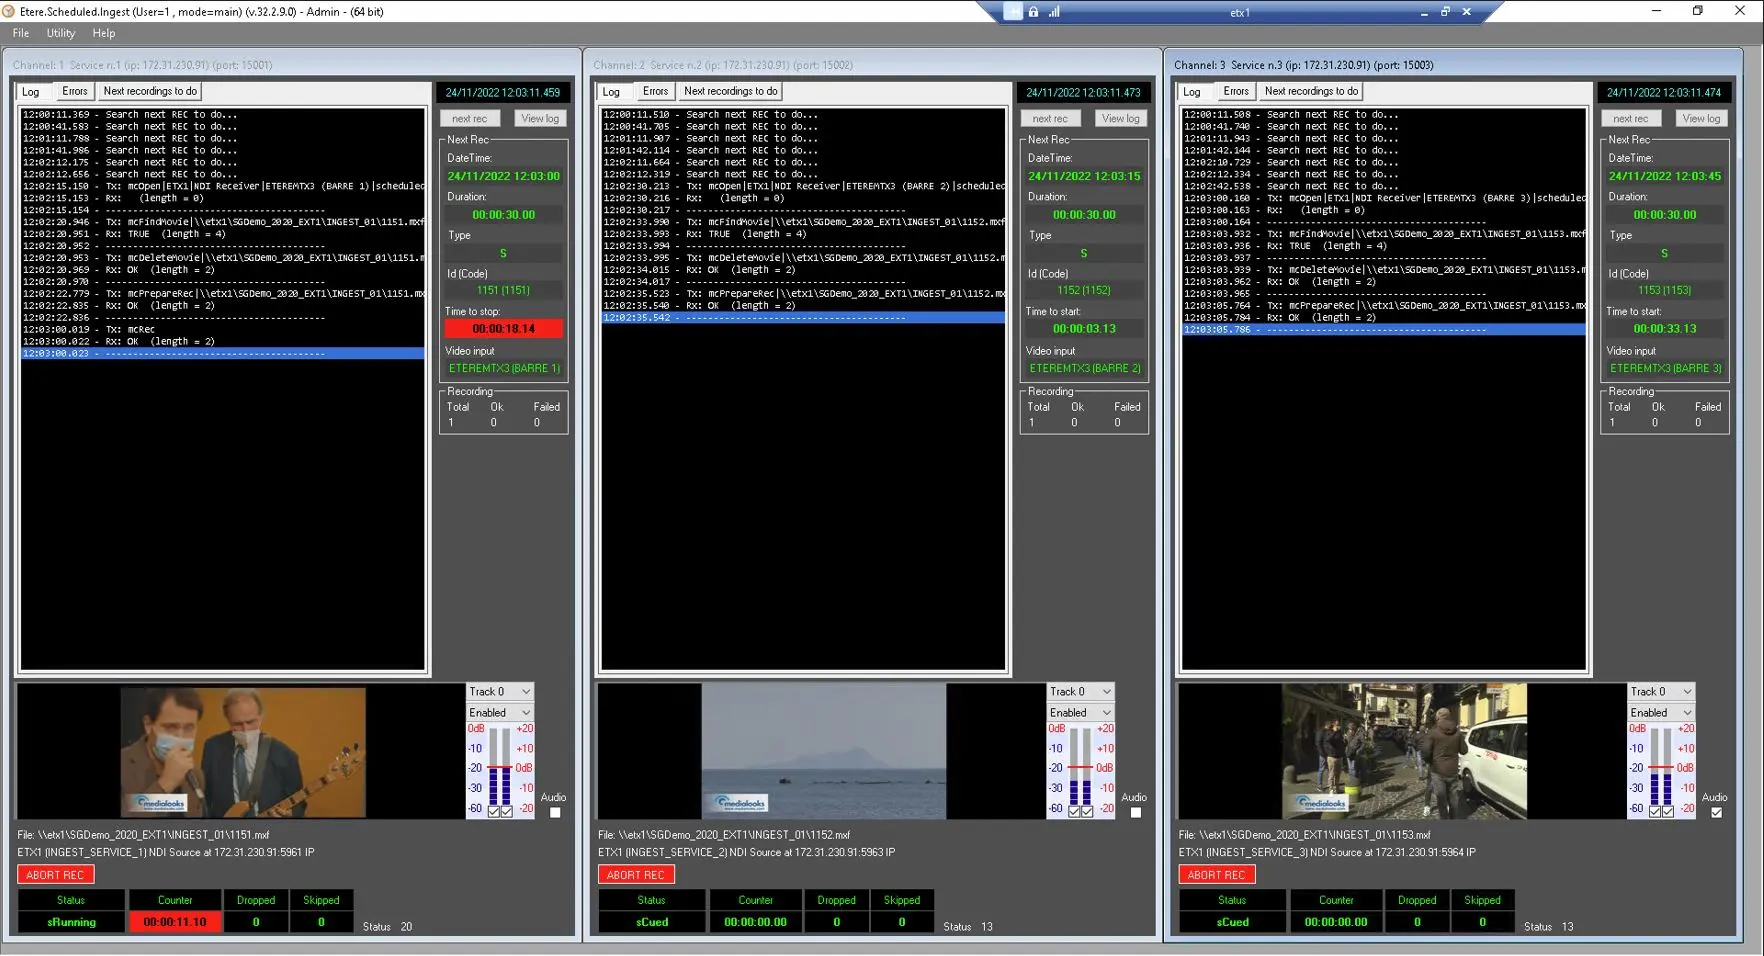1764x956 pixels.
Task: Enable the Audio checkbox for Channel 1
Action: point(555,813)
